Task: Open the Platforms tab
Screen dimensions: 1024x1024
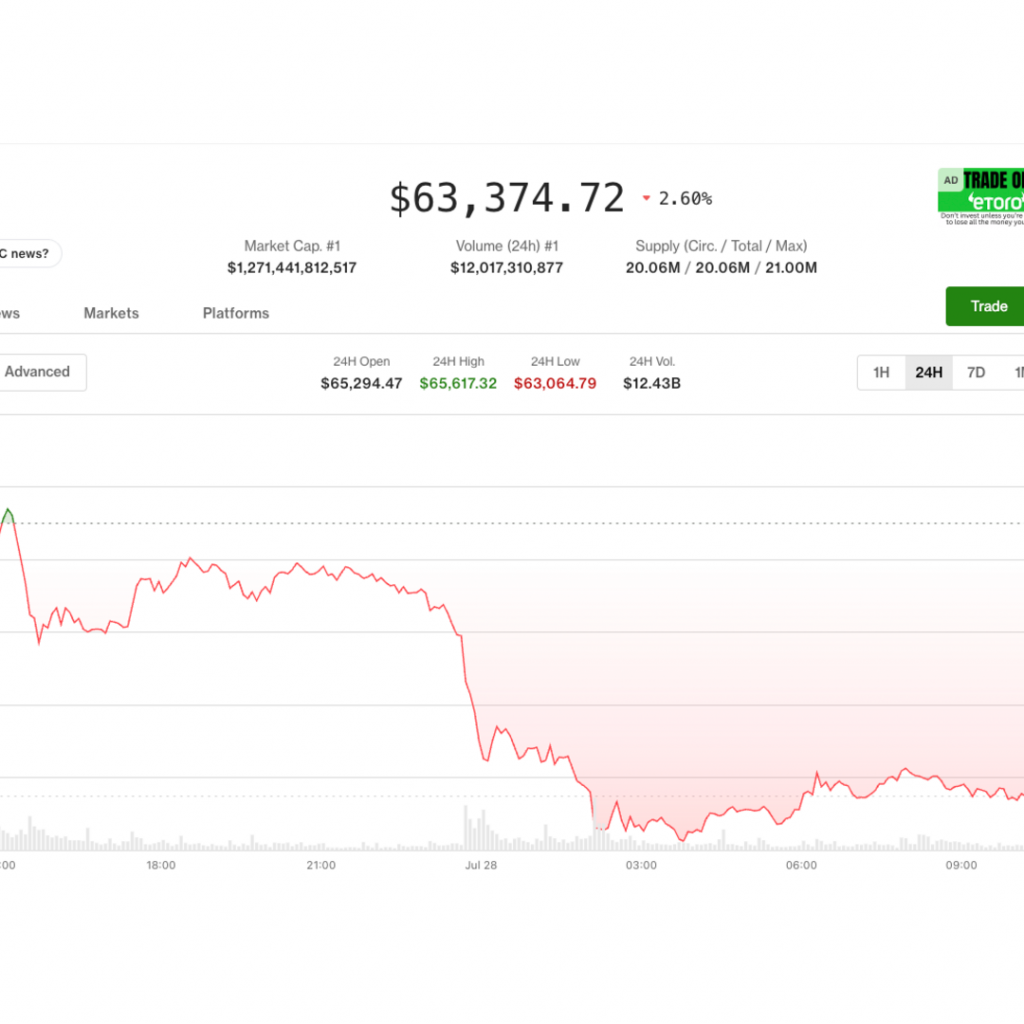Action: (236, 313)
